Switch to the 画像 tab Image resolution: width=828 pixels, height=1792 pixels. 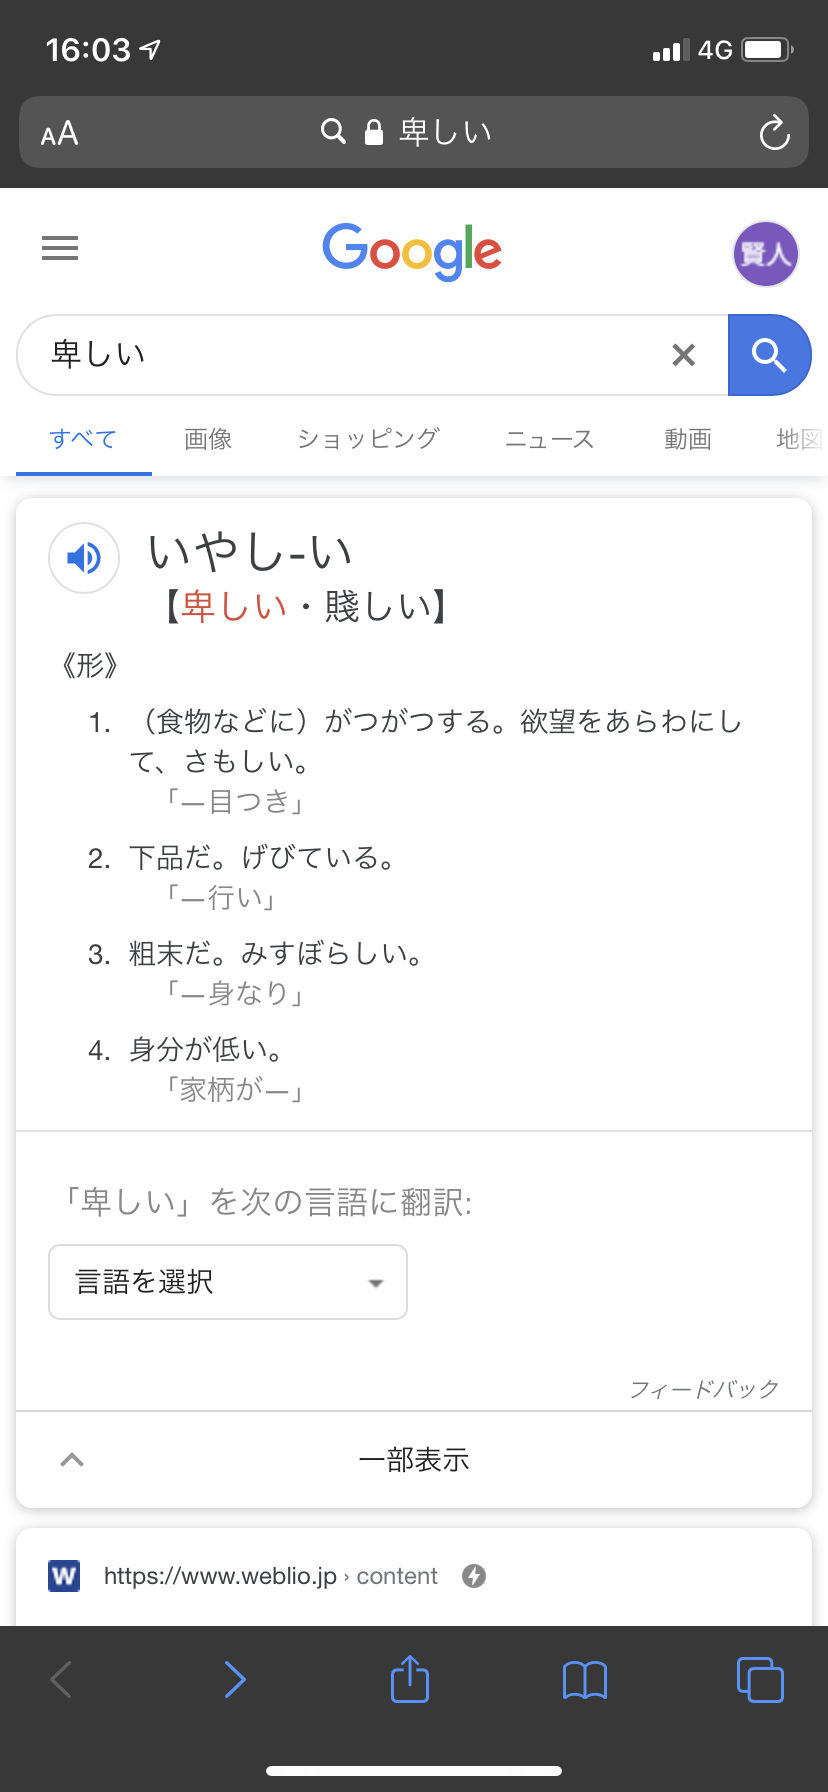tap(208, 439)
